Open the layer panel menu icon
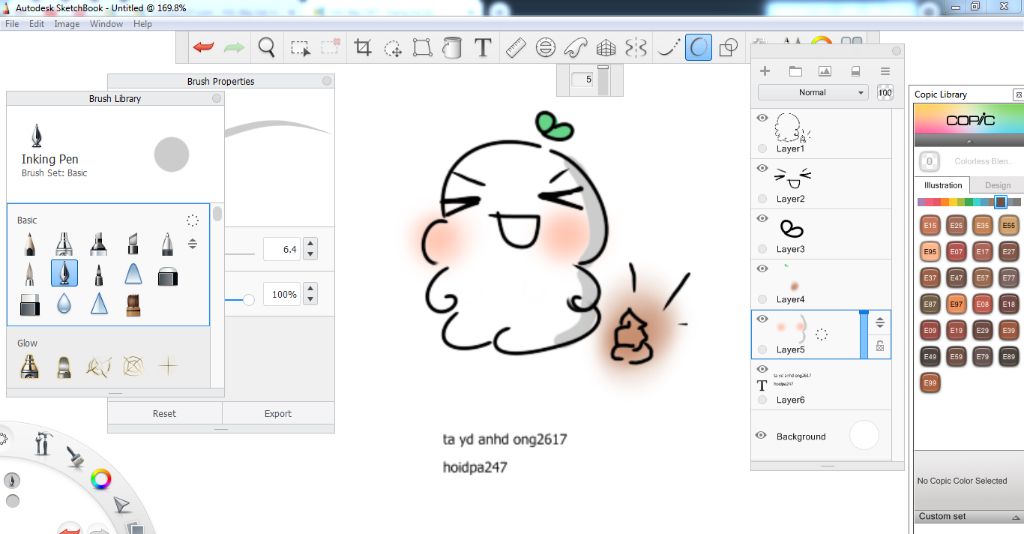This screenshot has width=1024, height=534. click(885, 71)
